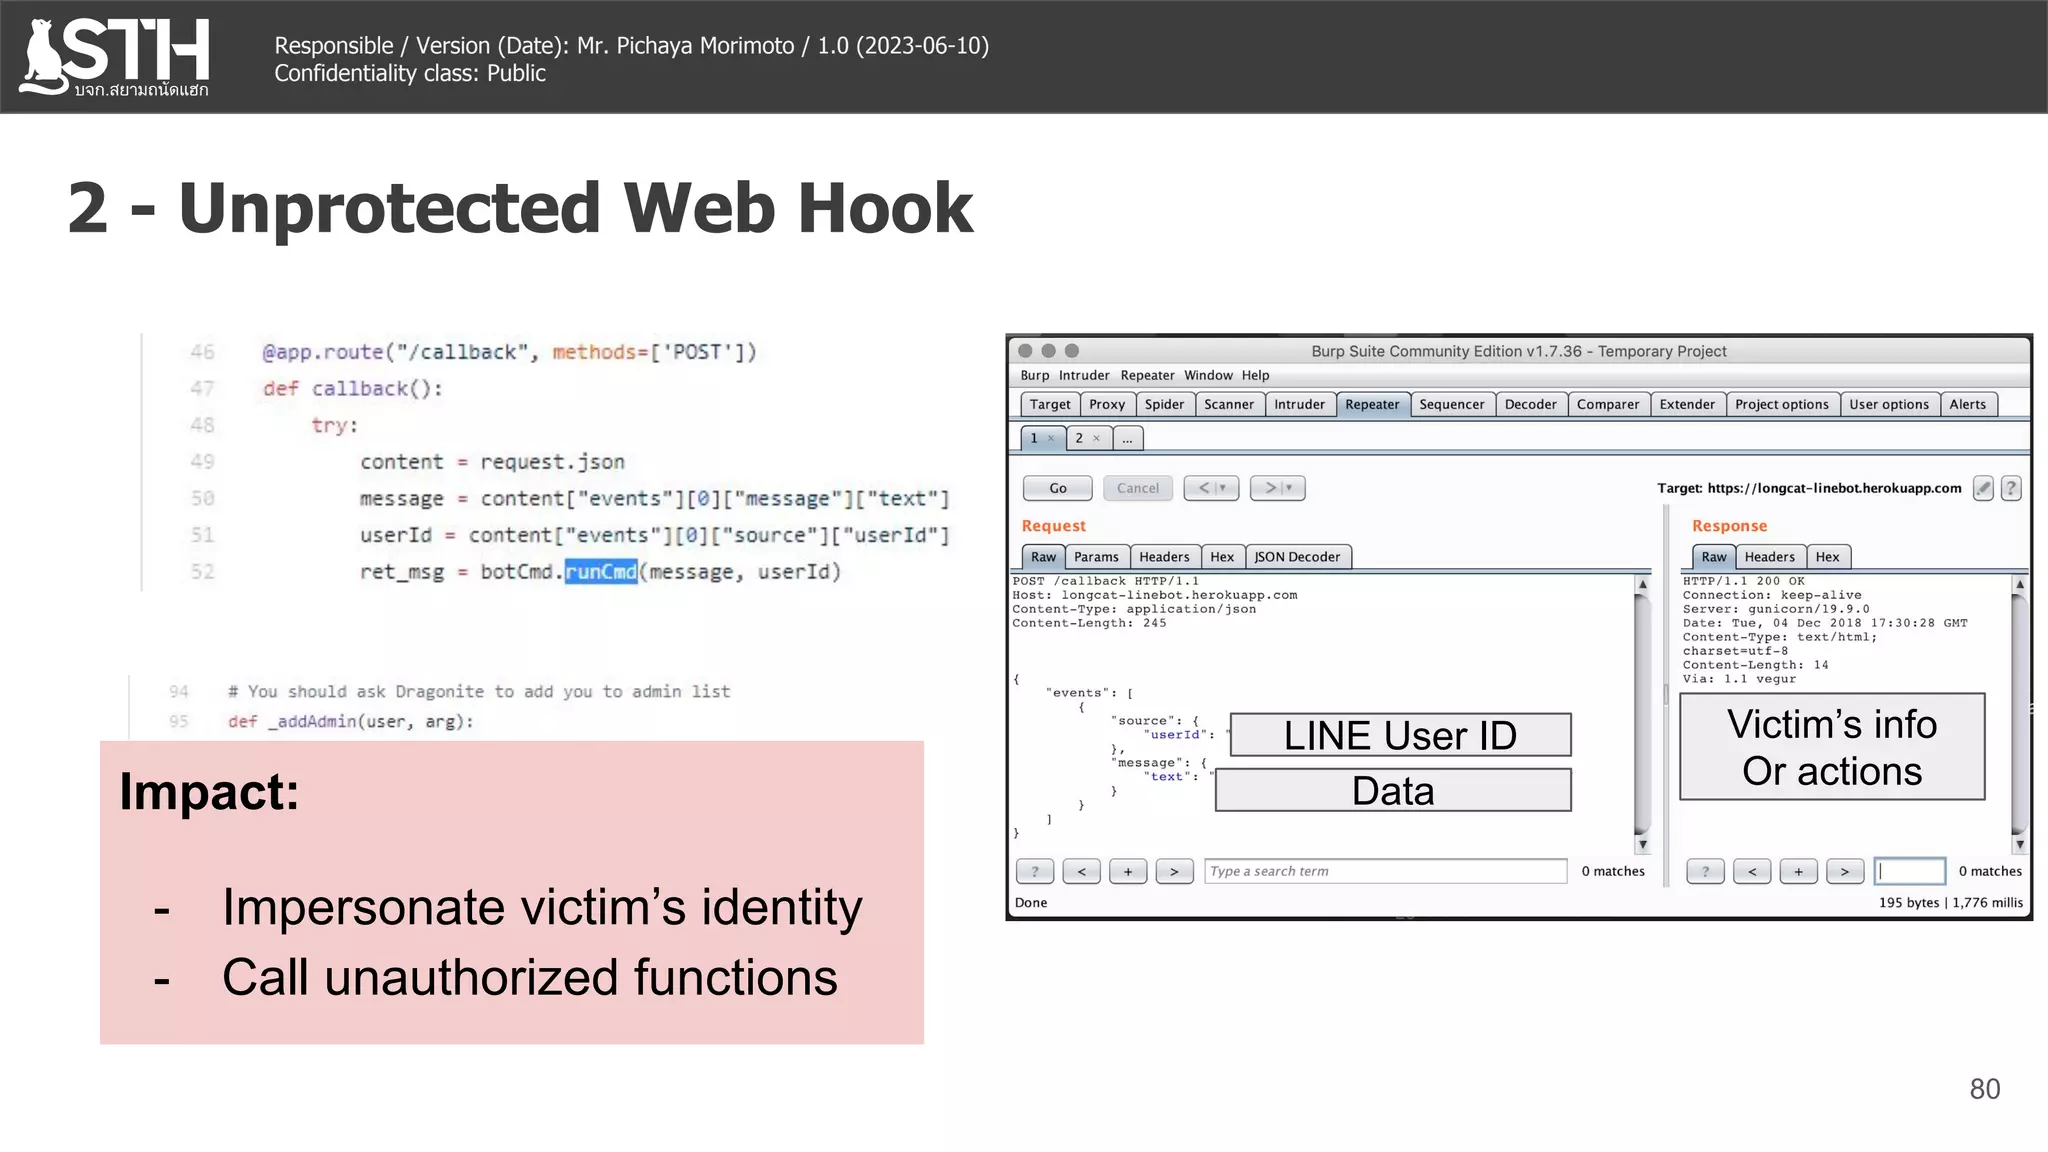This screenshot has width=2048, height=1152.
Task: Click the 'Done' status bar text
Action: 1031,902
